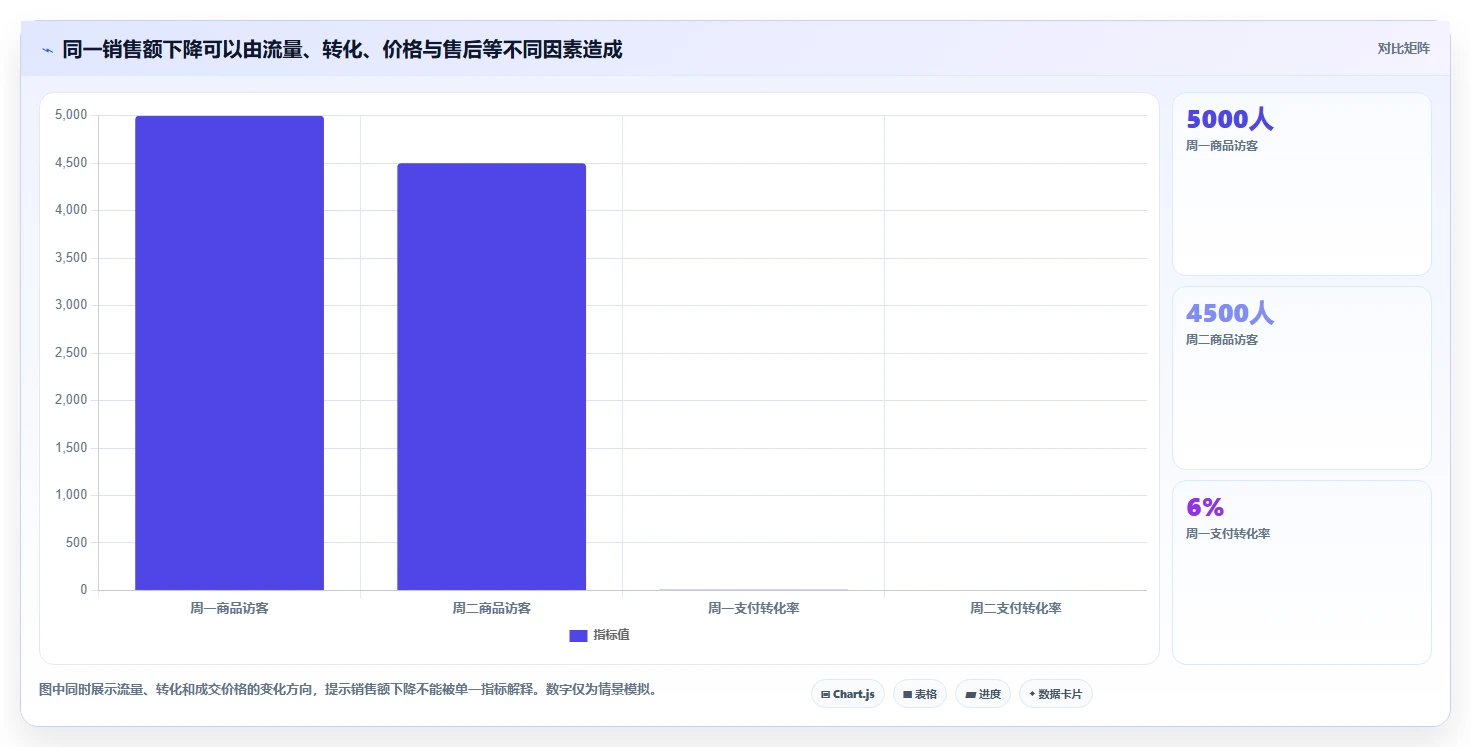Click the 周二商品访客 bar in chart
This screenshot has width=1471, height=747.
[491, 377]
